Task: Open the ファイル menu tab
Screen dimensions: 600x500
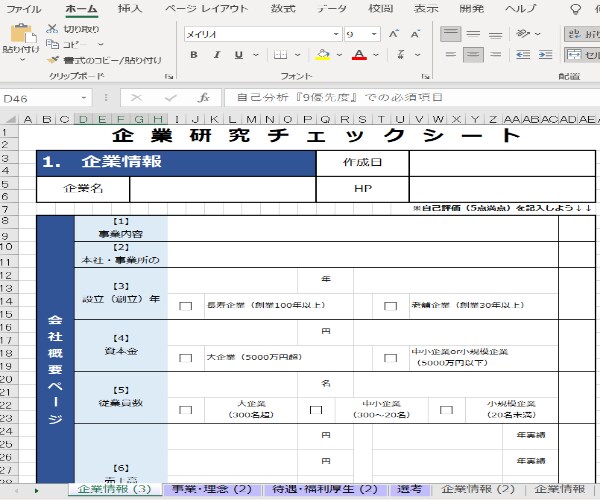Action: tap(24, 8)
